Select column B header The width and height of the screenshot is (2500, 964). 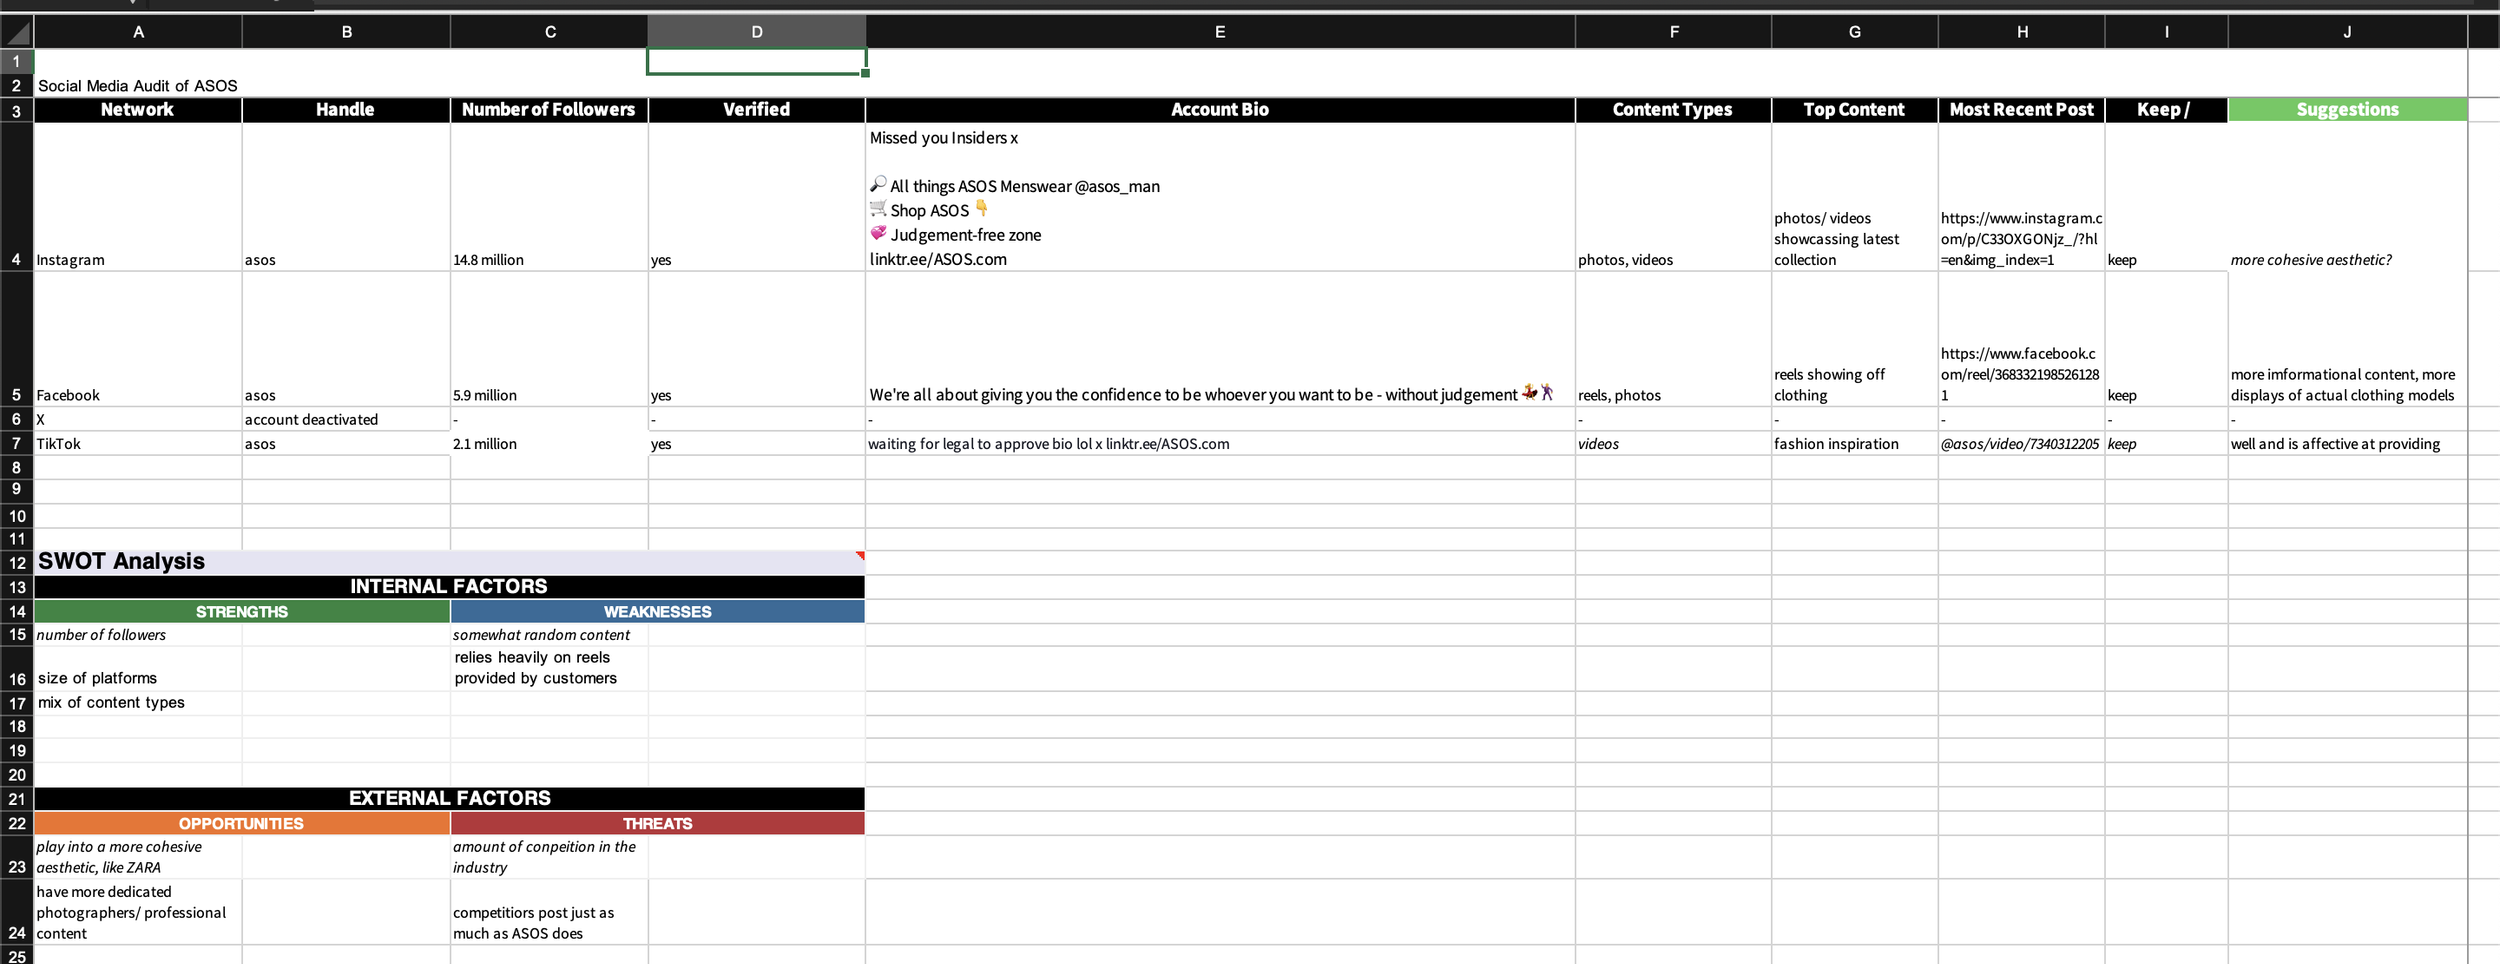coord(346,32)
